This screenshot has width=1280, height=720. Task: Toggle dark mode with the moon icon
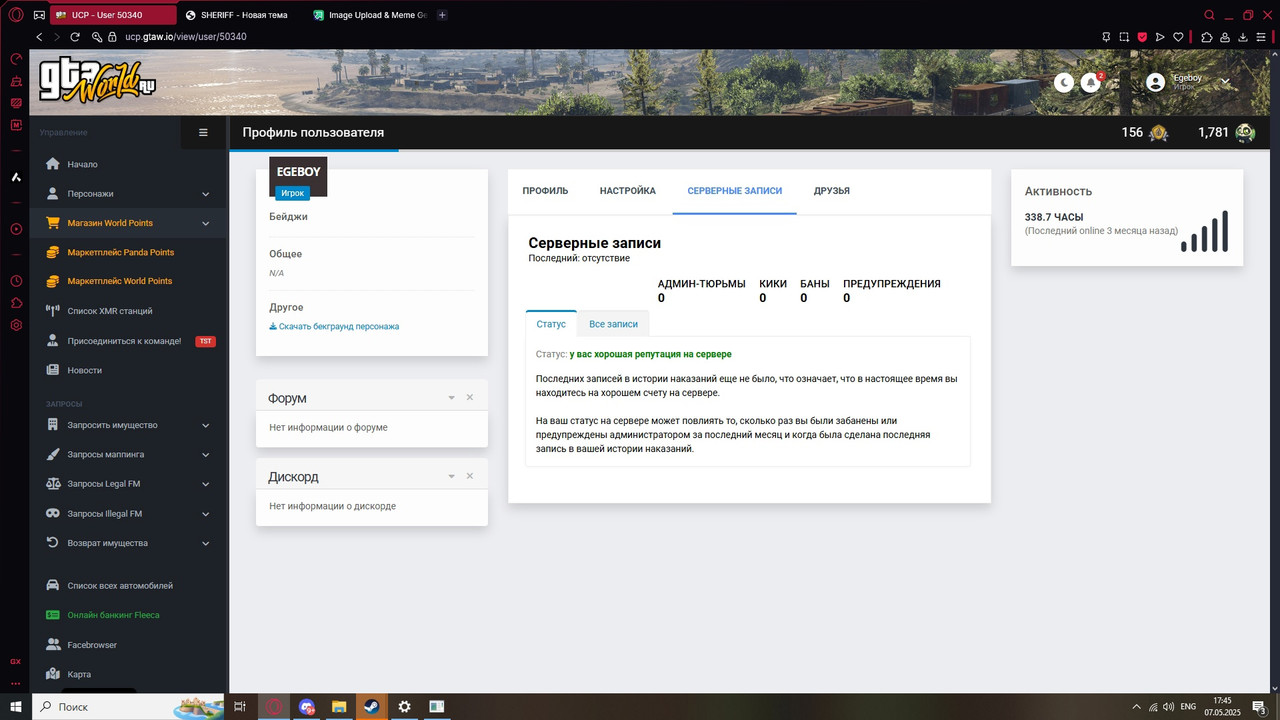(1064, 83)
